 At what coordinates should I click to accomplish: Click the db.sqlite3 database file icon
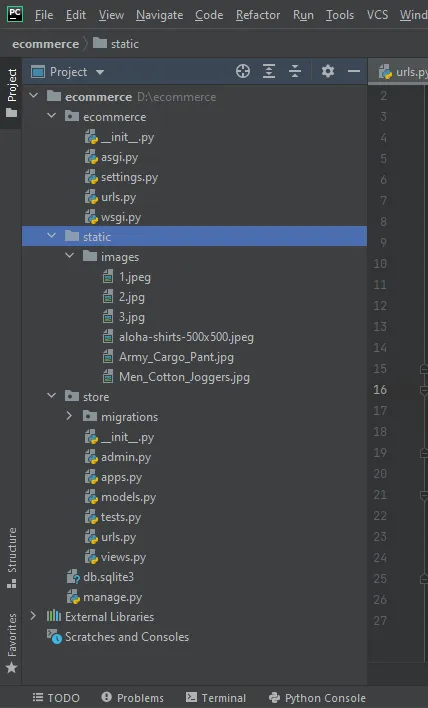pyautogui.click(x=73, y=577)
